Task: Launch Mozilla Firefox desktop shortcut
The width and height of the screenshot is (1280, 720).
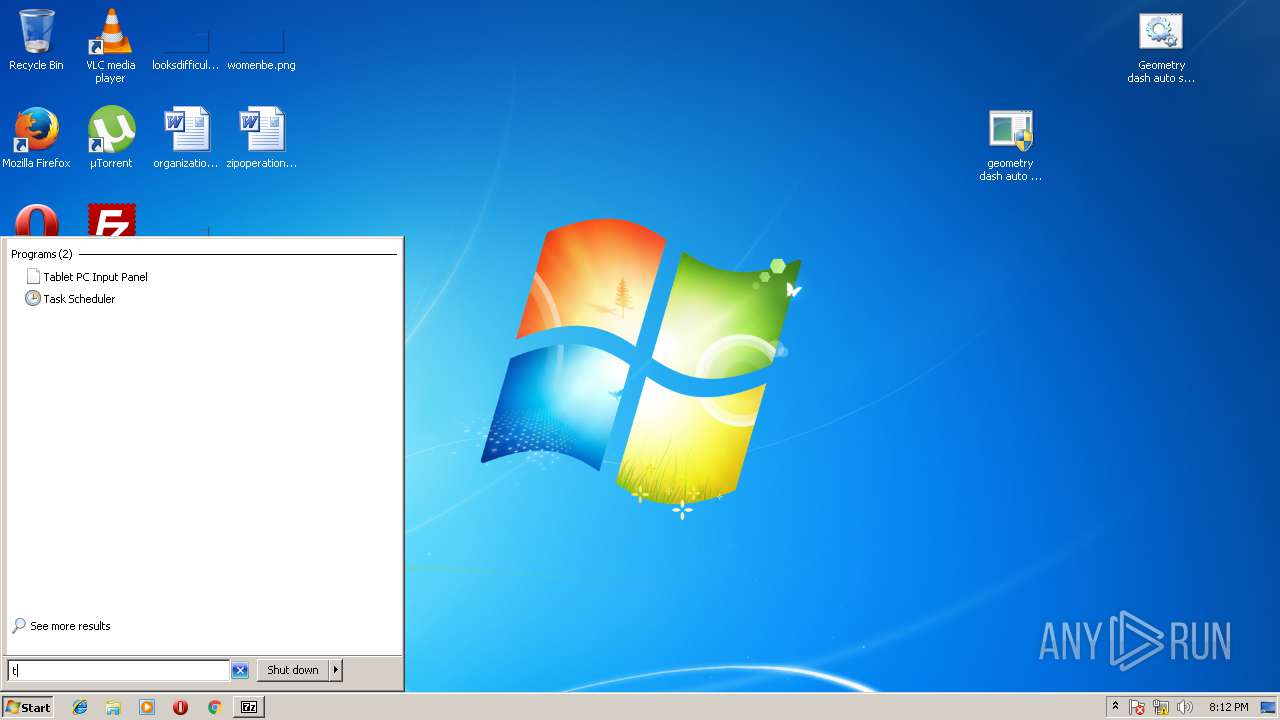Action: 36,138
